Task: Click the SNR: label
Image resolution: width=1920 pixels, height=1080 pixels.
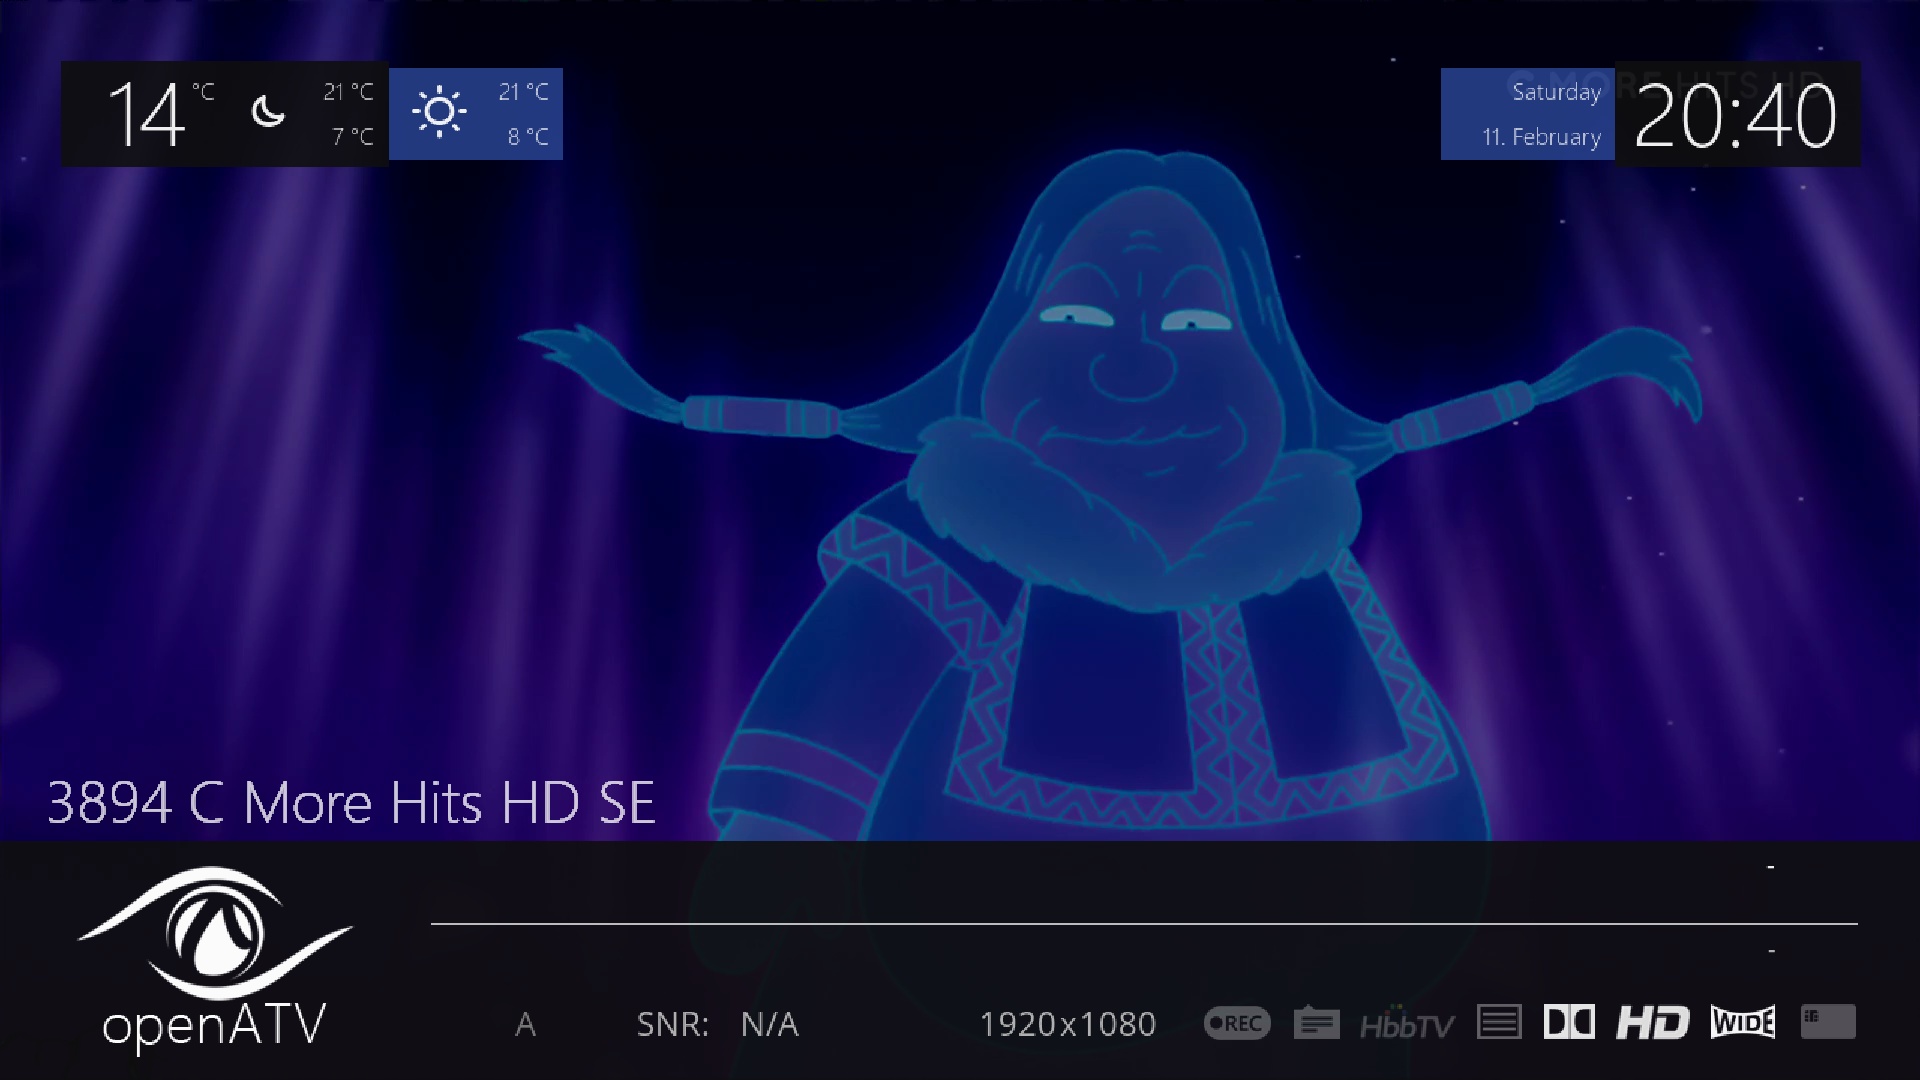Action: pos(673,1024)
